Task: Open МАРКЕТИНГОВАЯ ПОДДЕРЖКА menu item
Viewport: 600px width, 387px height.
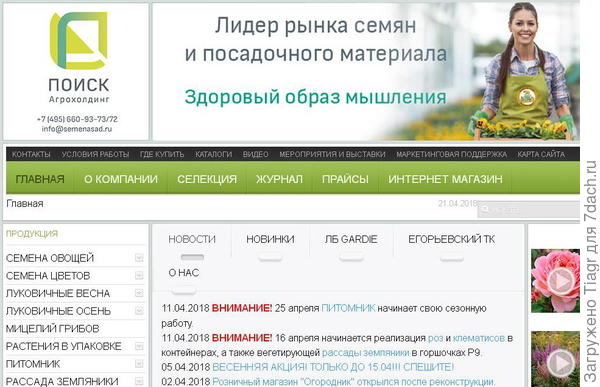Action: [x=452, y=154]
